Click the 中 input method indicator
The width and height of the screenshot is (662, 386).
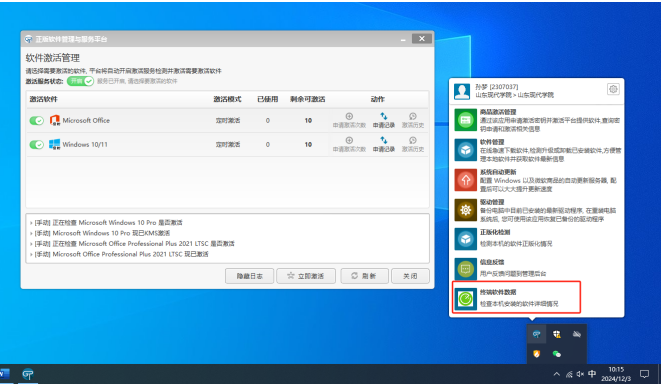(592, 374)
